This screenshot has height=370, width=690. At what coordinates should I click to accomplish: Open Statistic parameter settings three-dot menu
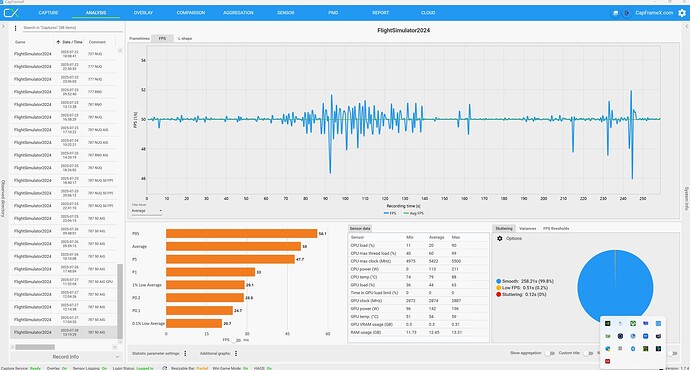tap(185, 353)
